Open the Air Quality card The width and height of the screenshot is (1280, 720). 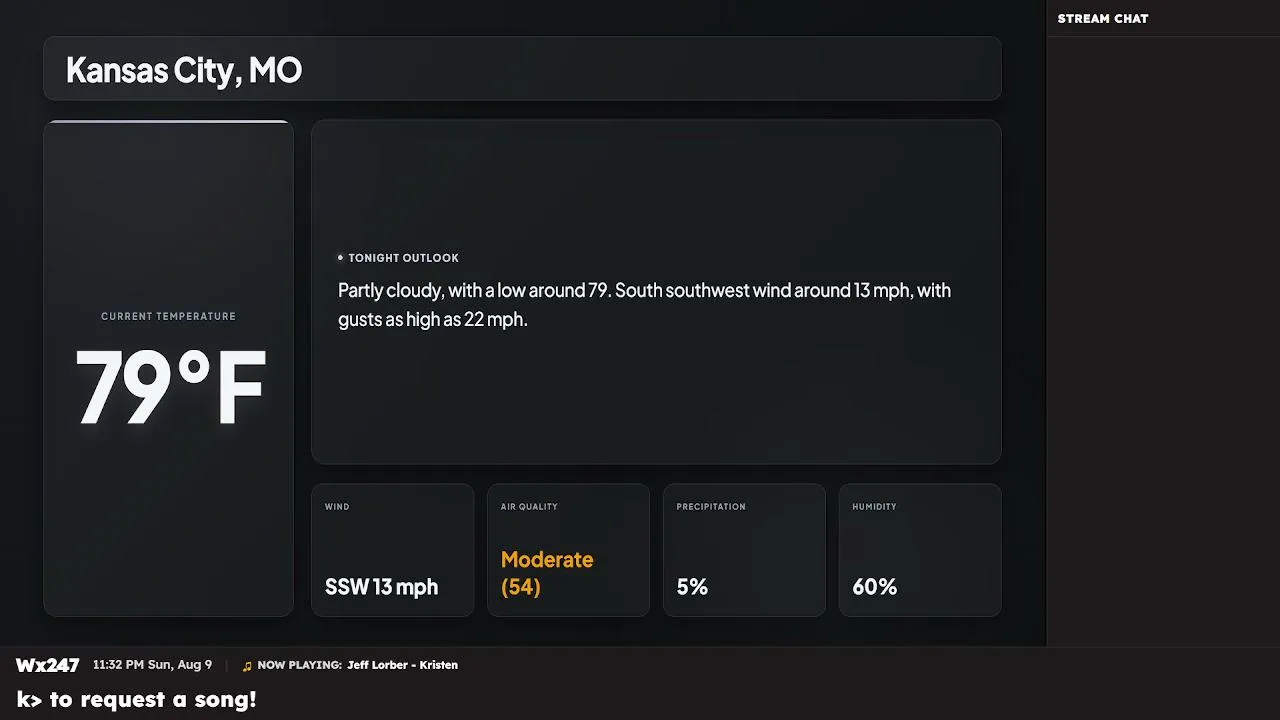click(x=568, y=550)
